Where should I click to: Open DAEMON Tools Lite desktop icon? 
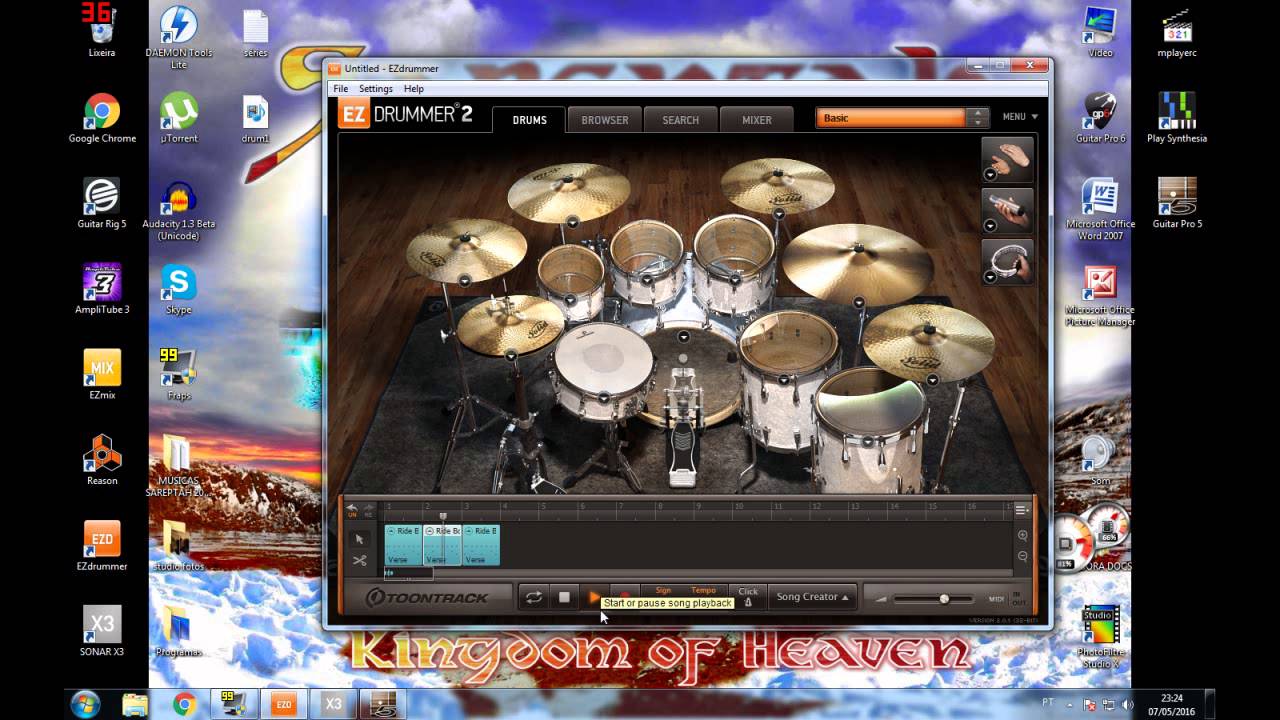click(x=178, y=38)
